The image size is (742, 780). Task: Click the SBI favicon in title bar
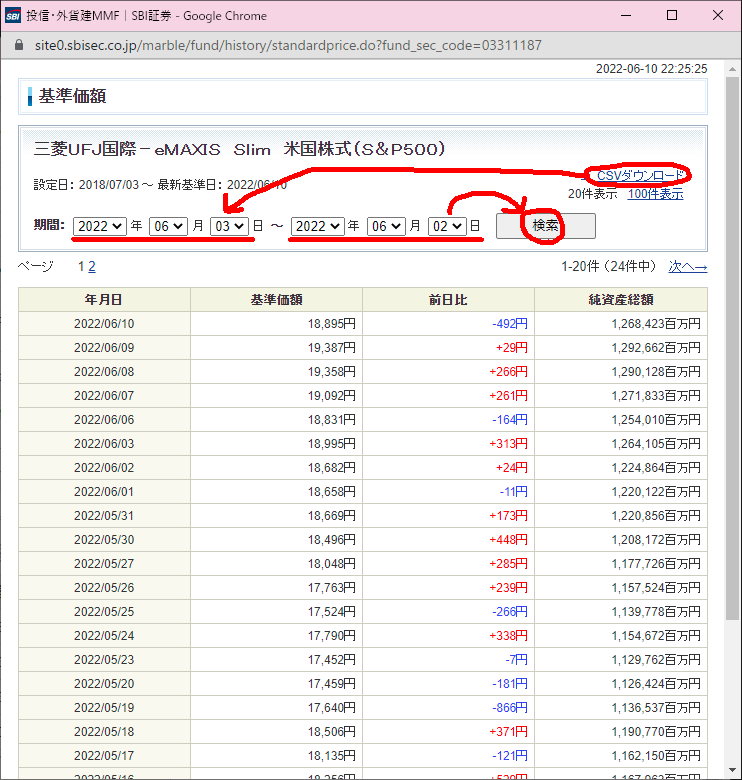[14, 16]
